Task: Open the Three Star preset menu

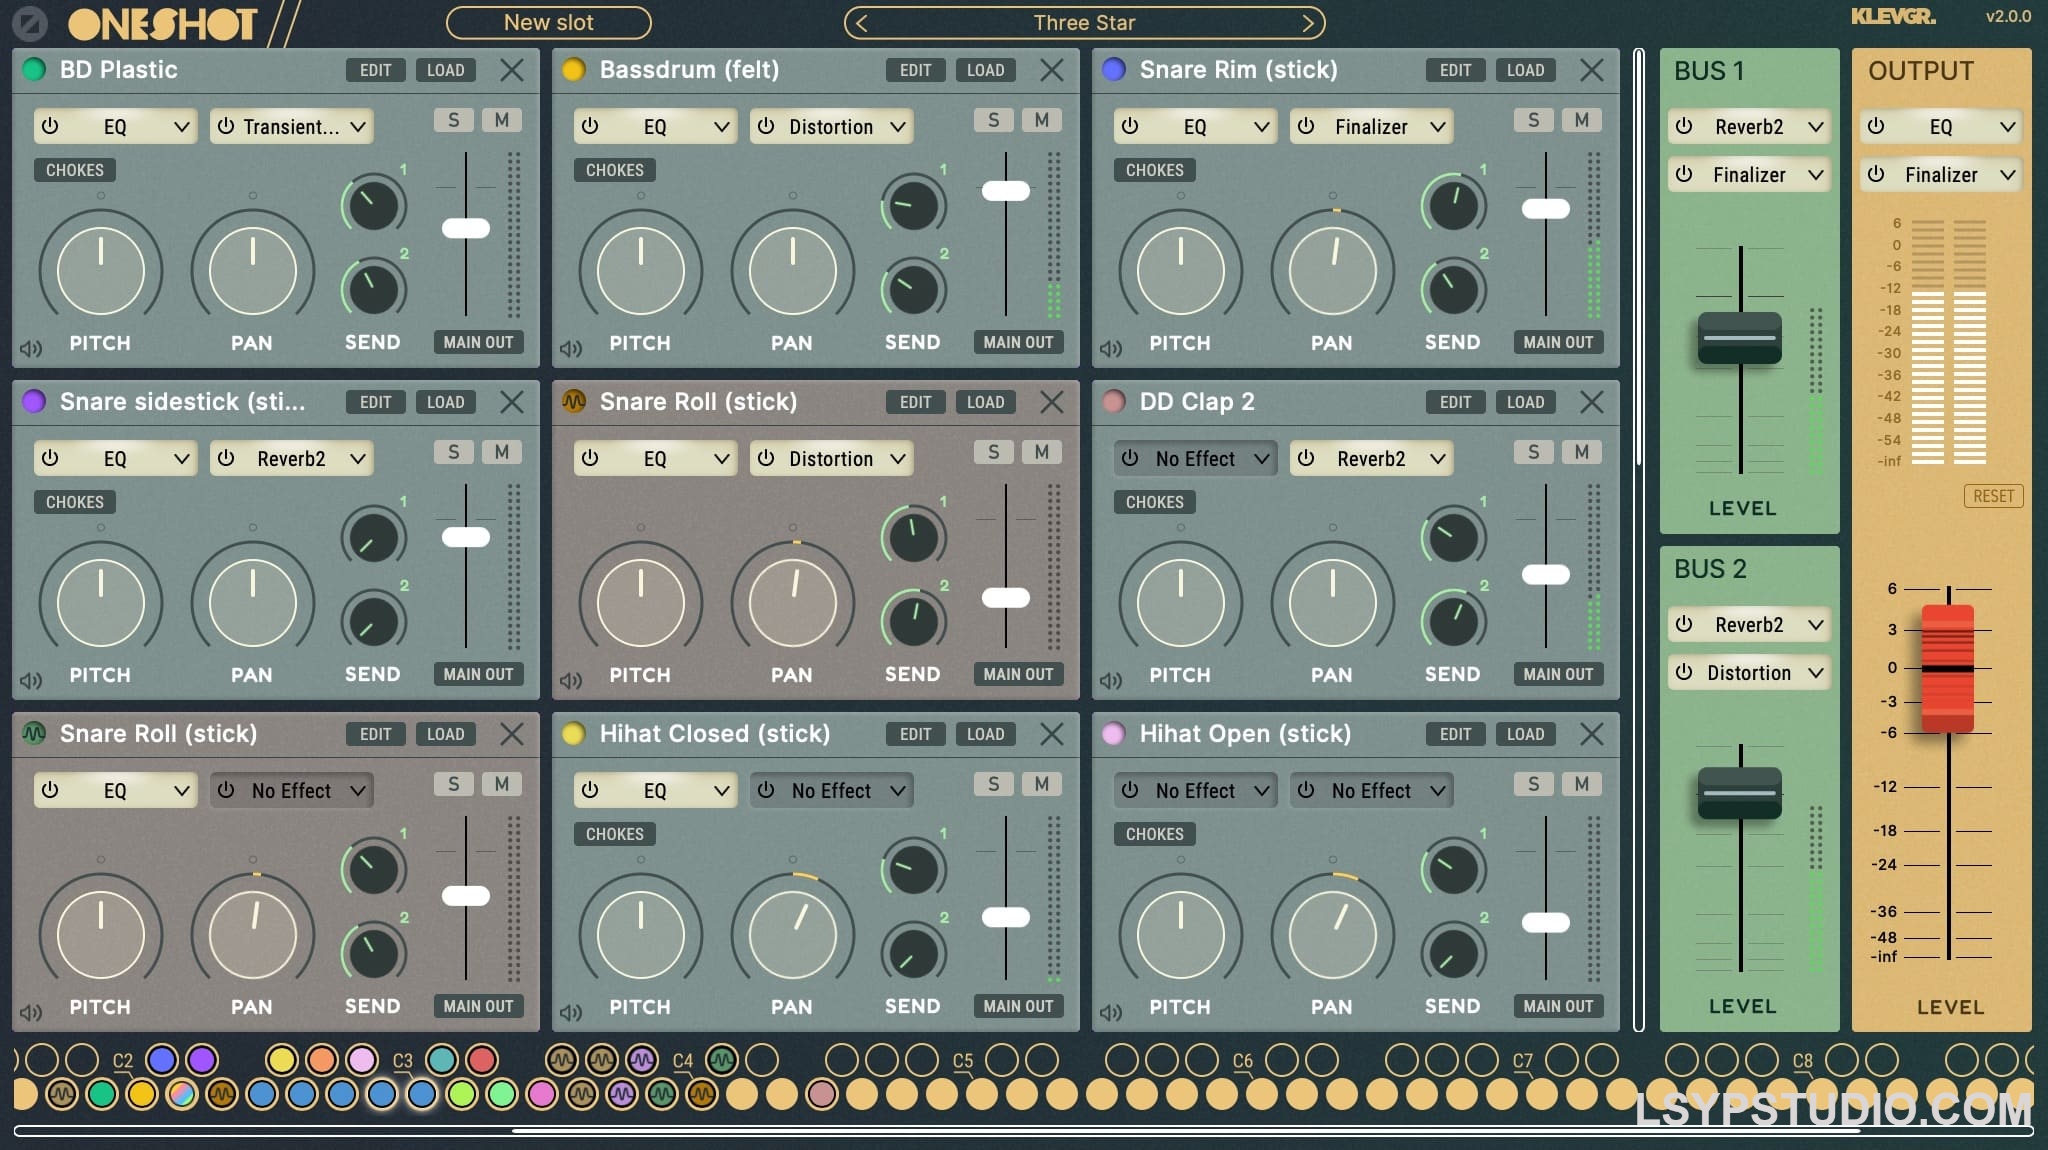Action: (1084, 22)
